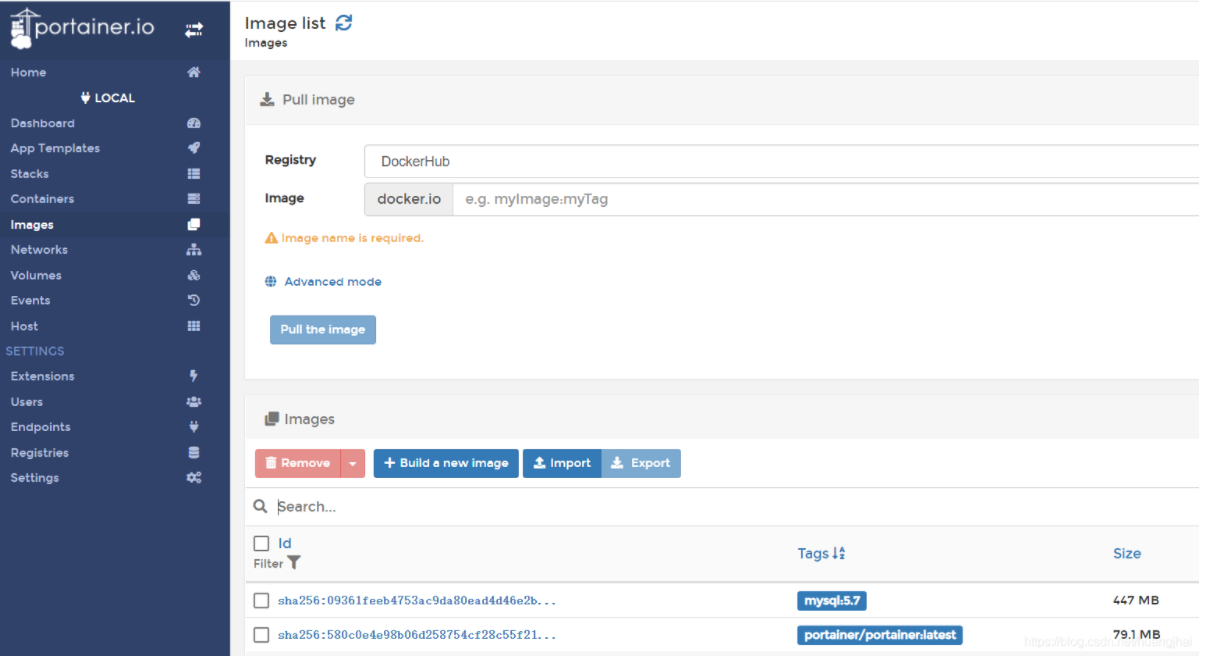Click the search magnifier icon
The height and width of the screenshot is (658, 1208).
tap(261, 507)
